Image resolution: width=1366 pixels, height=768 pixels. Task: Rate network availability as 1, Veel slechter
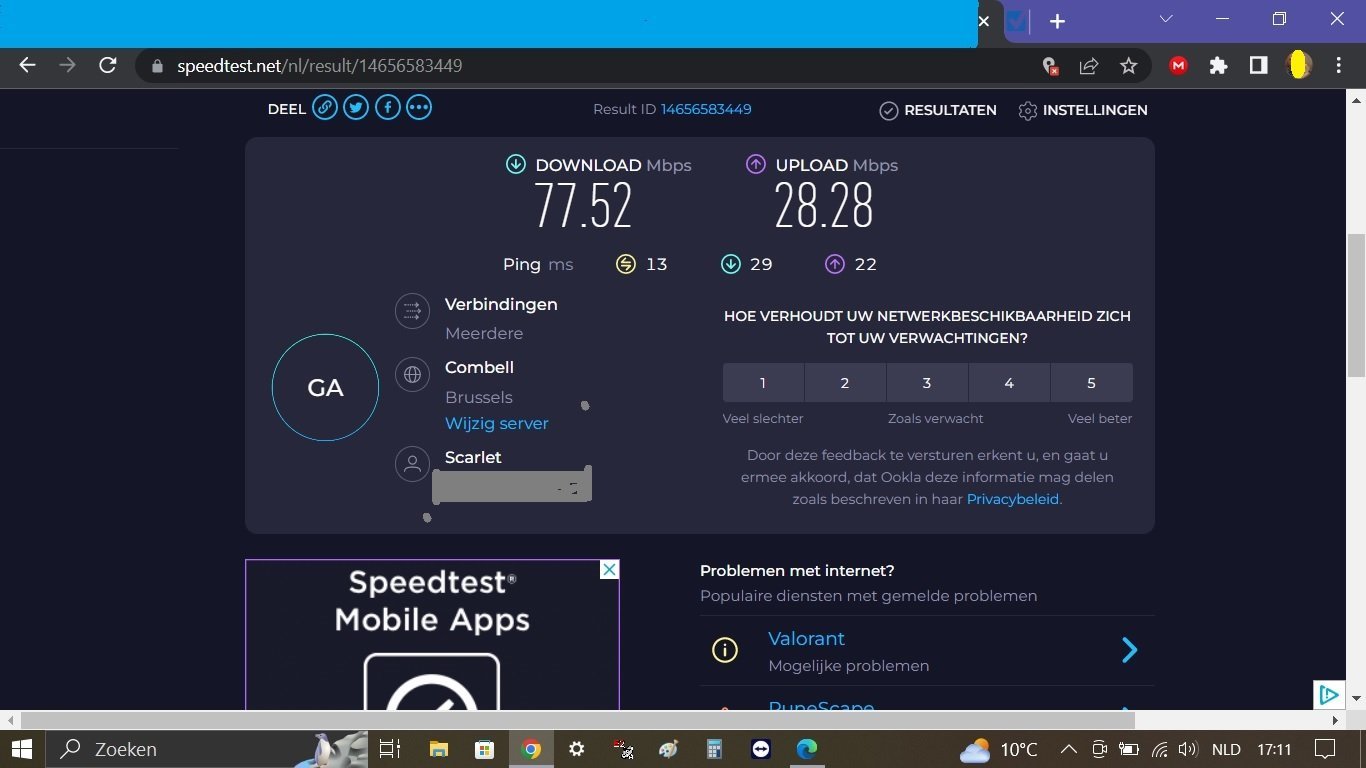point(763,383)
